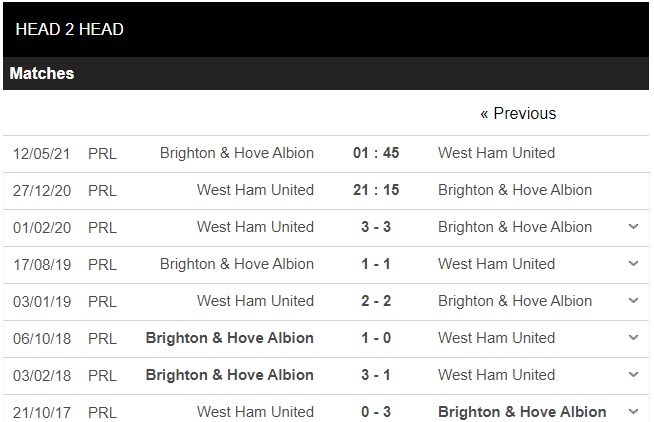This screenshot has height=422, width=654.
Task: Click West Ham United in 03/02/18 row
Action: click(496, 375)
